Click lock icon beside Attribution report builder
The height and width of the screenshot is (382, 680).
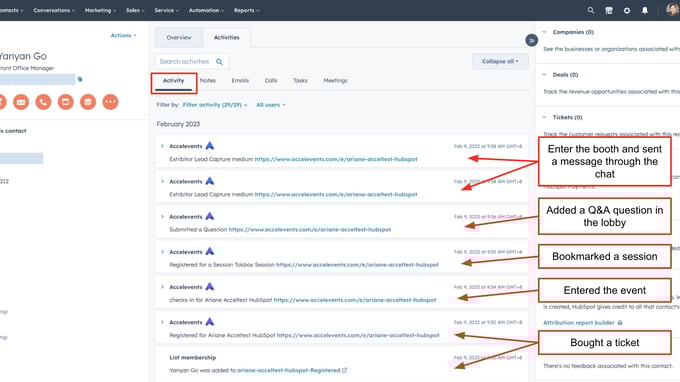[620, 323]
